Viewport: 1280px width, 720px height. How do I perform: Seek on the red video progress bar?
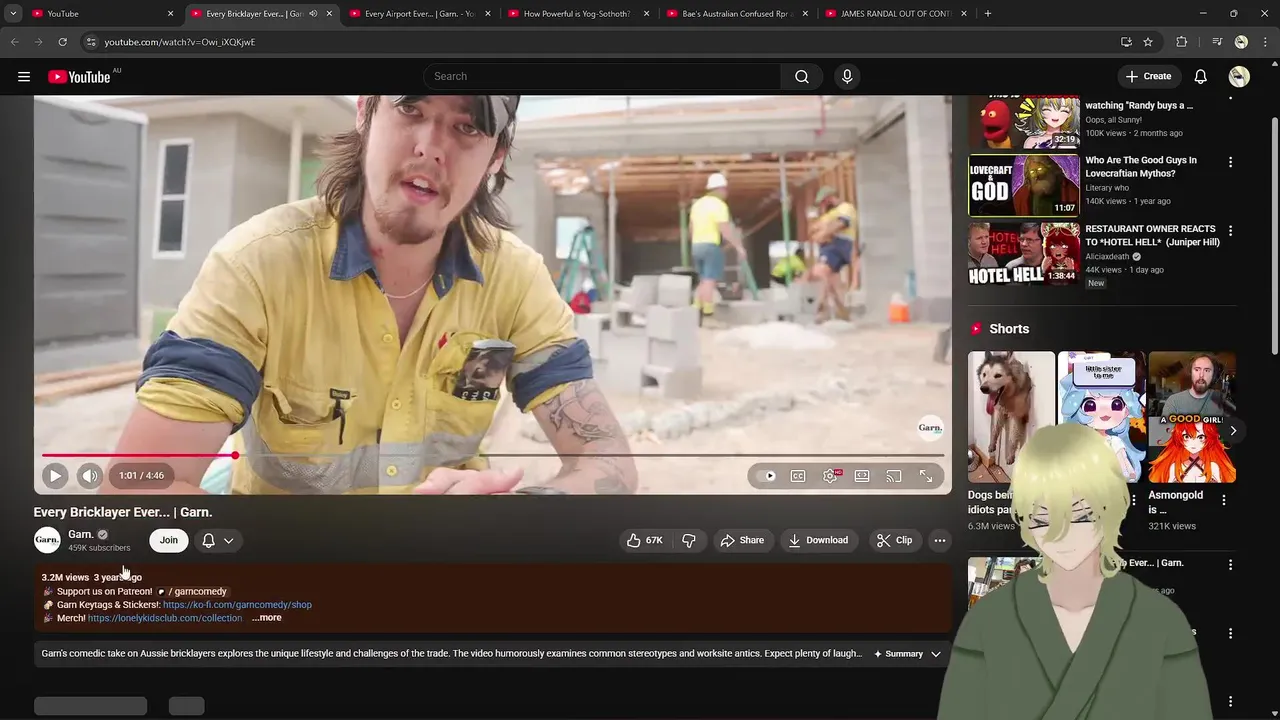tap(492, 455)
